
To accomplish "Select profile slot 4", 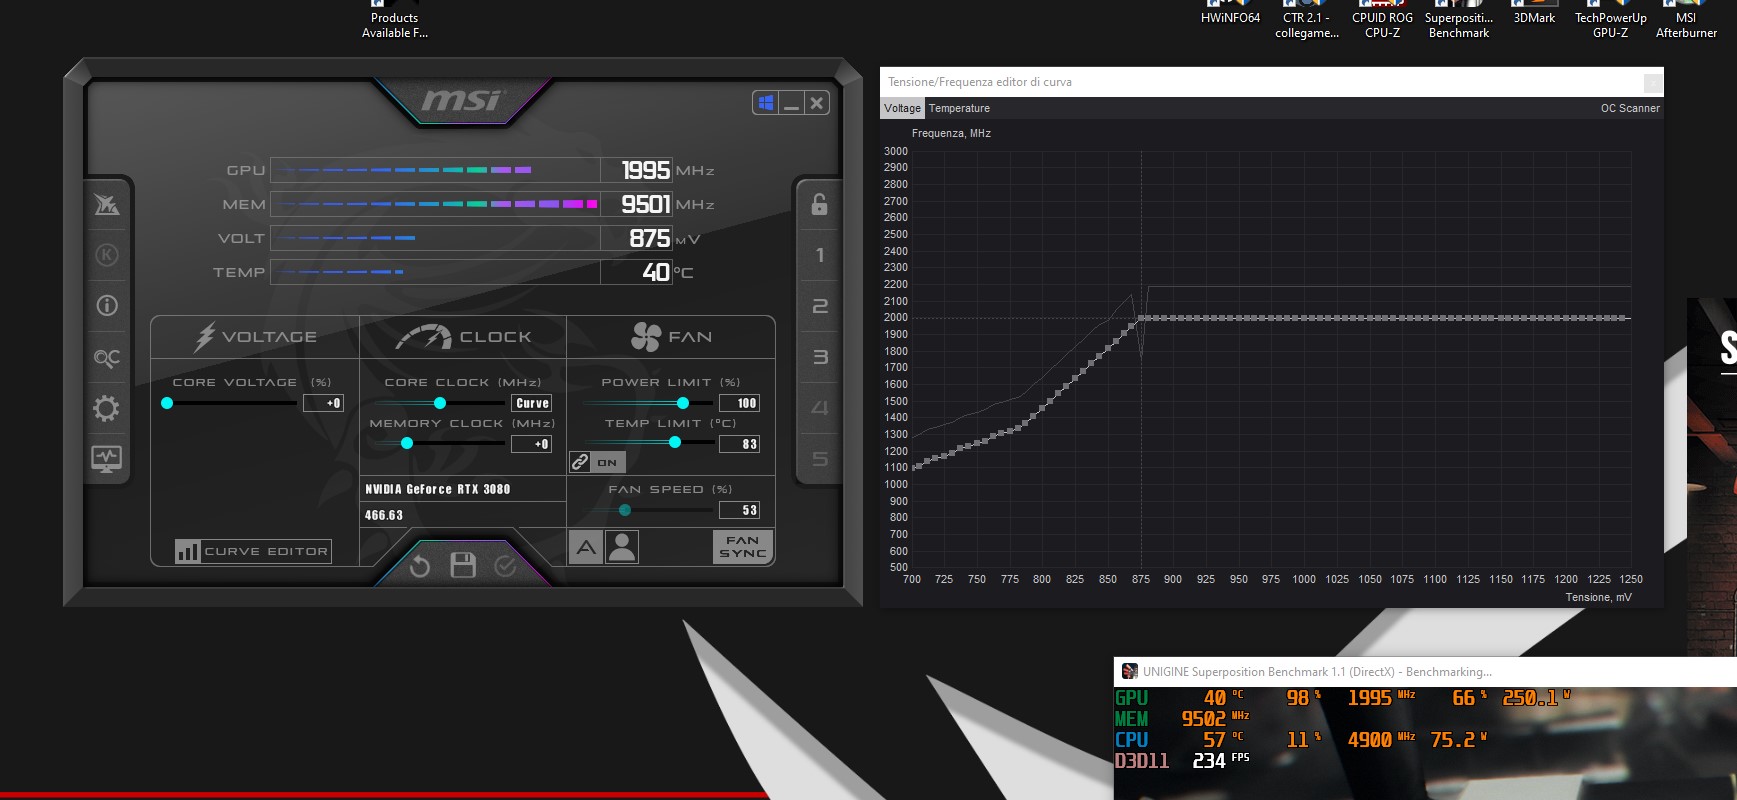I will (819, 408).
